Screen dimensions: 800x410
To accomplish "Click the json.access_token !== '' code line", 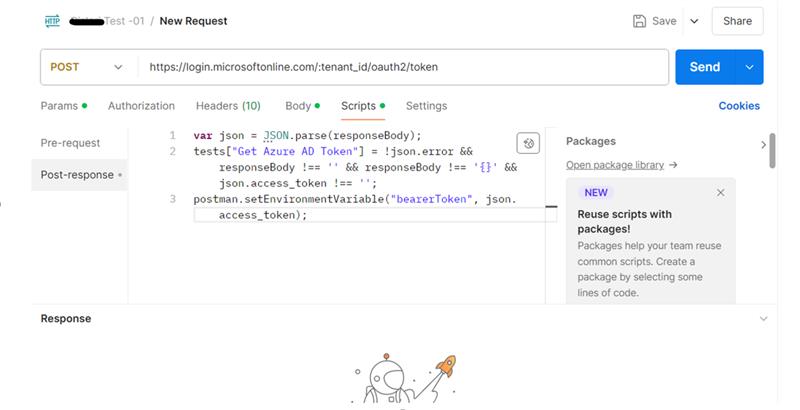I will pos(298,183).
